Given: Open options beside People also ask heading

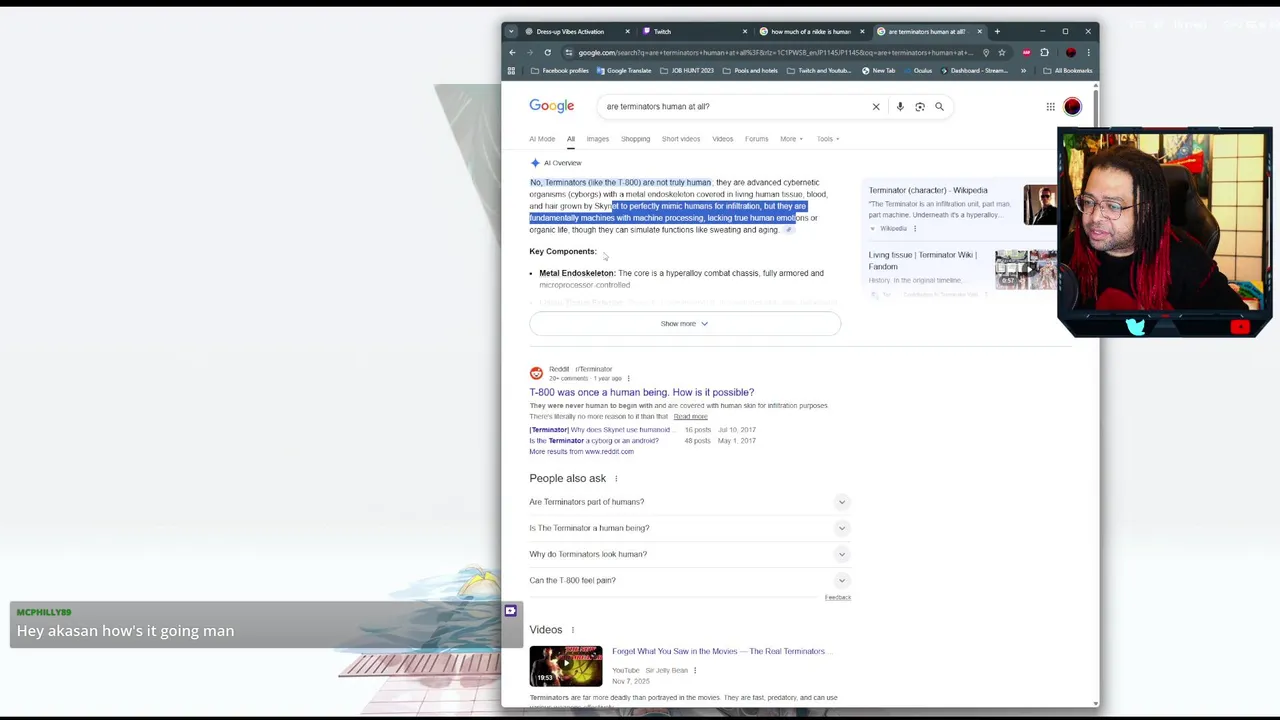Looking at the screenshot, I should [616, 479].
